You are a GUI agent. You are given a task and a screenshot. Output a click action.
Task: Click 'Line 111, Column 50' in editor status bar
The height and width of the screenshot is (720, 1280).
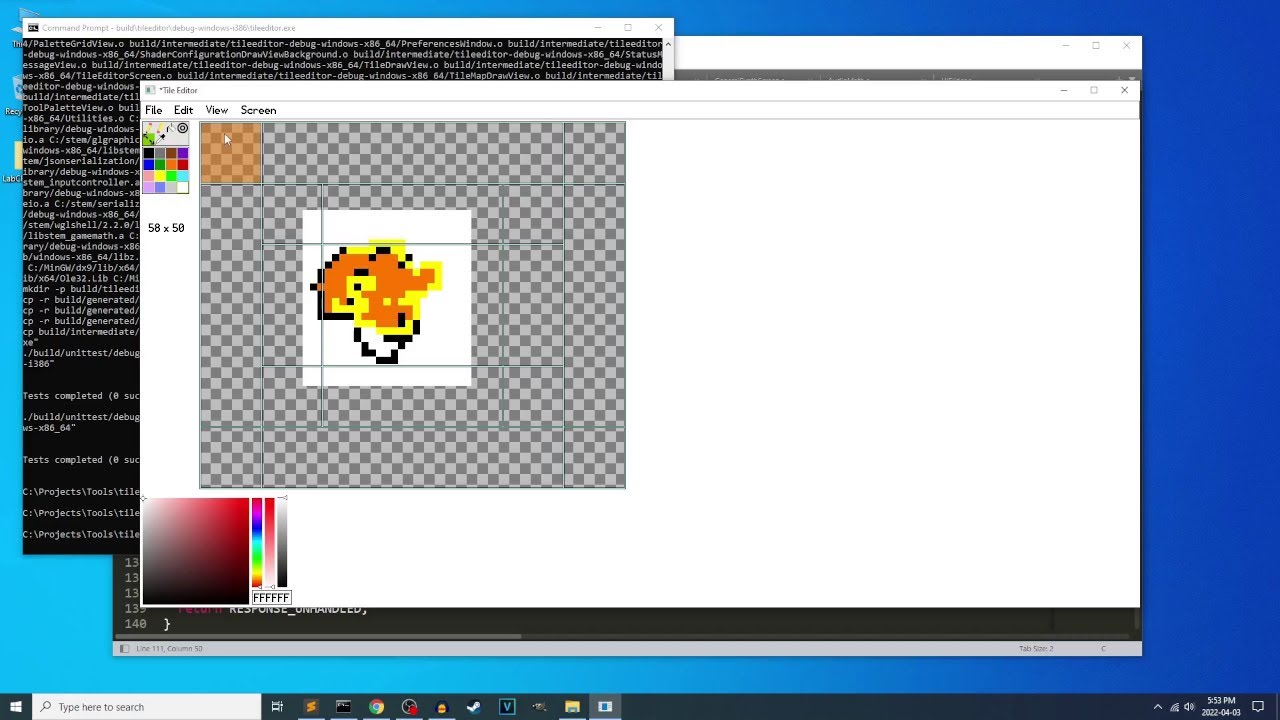tap(169, 649)
